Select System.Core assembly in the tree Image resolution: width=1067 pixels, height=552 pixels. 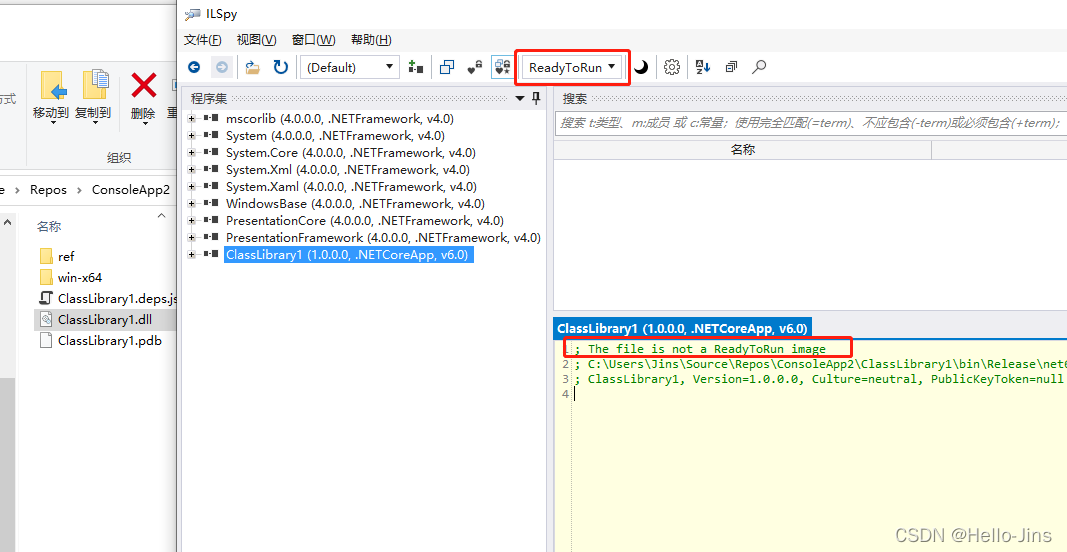click(x=350, y=152)
